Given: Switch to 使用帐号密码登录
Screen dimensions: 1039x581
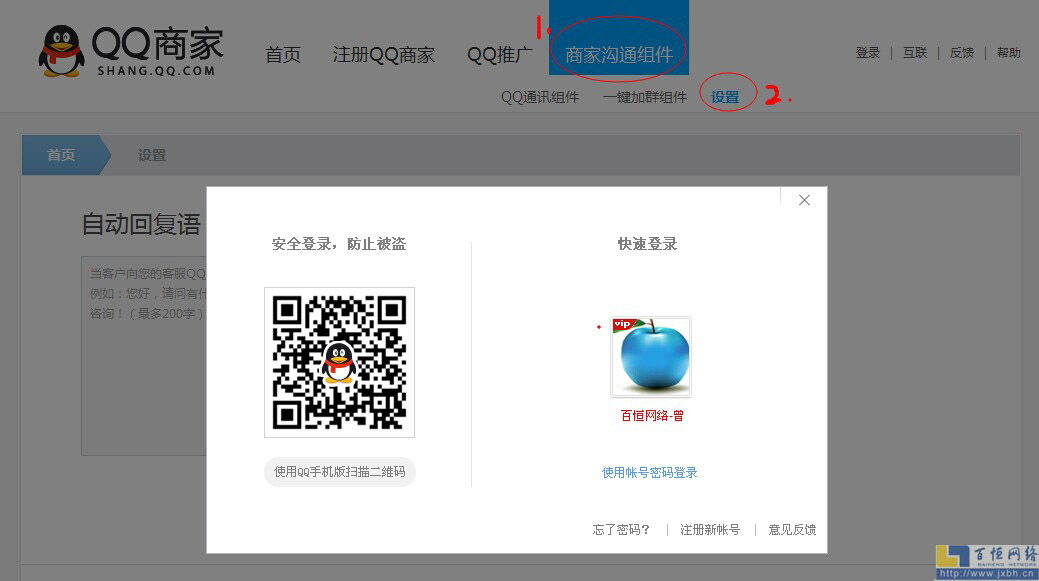Looking at the screenshot, I should point(648,473).
